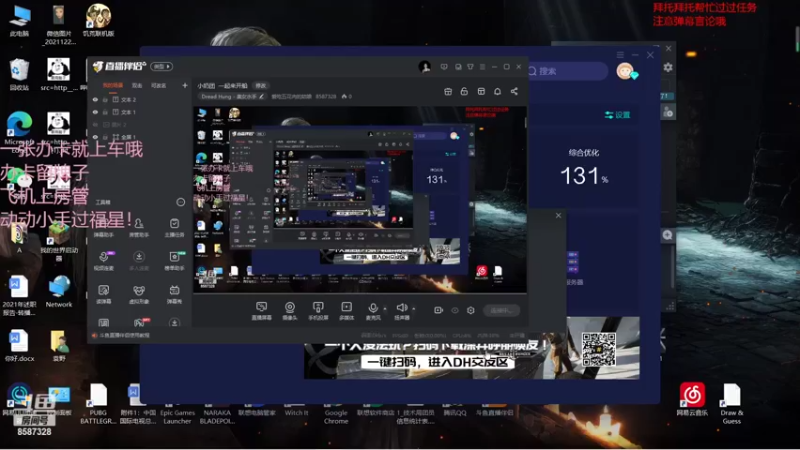Open the toolbox more options circle icon
800x450 pixels.
[181, 202]
